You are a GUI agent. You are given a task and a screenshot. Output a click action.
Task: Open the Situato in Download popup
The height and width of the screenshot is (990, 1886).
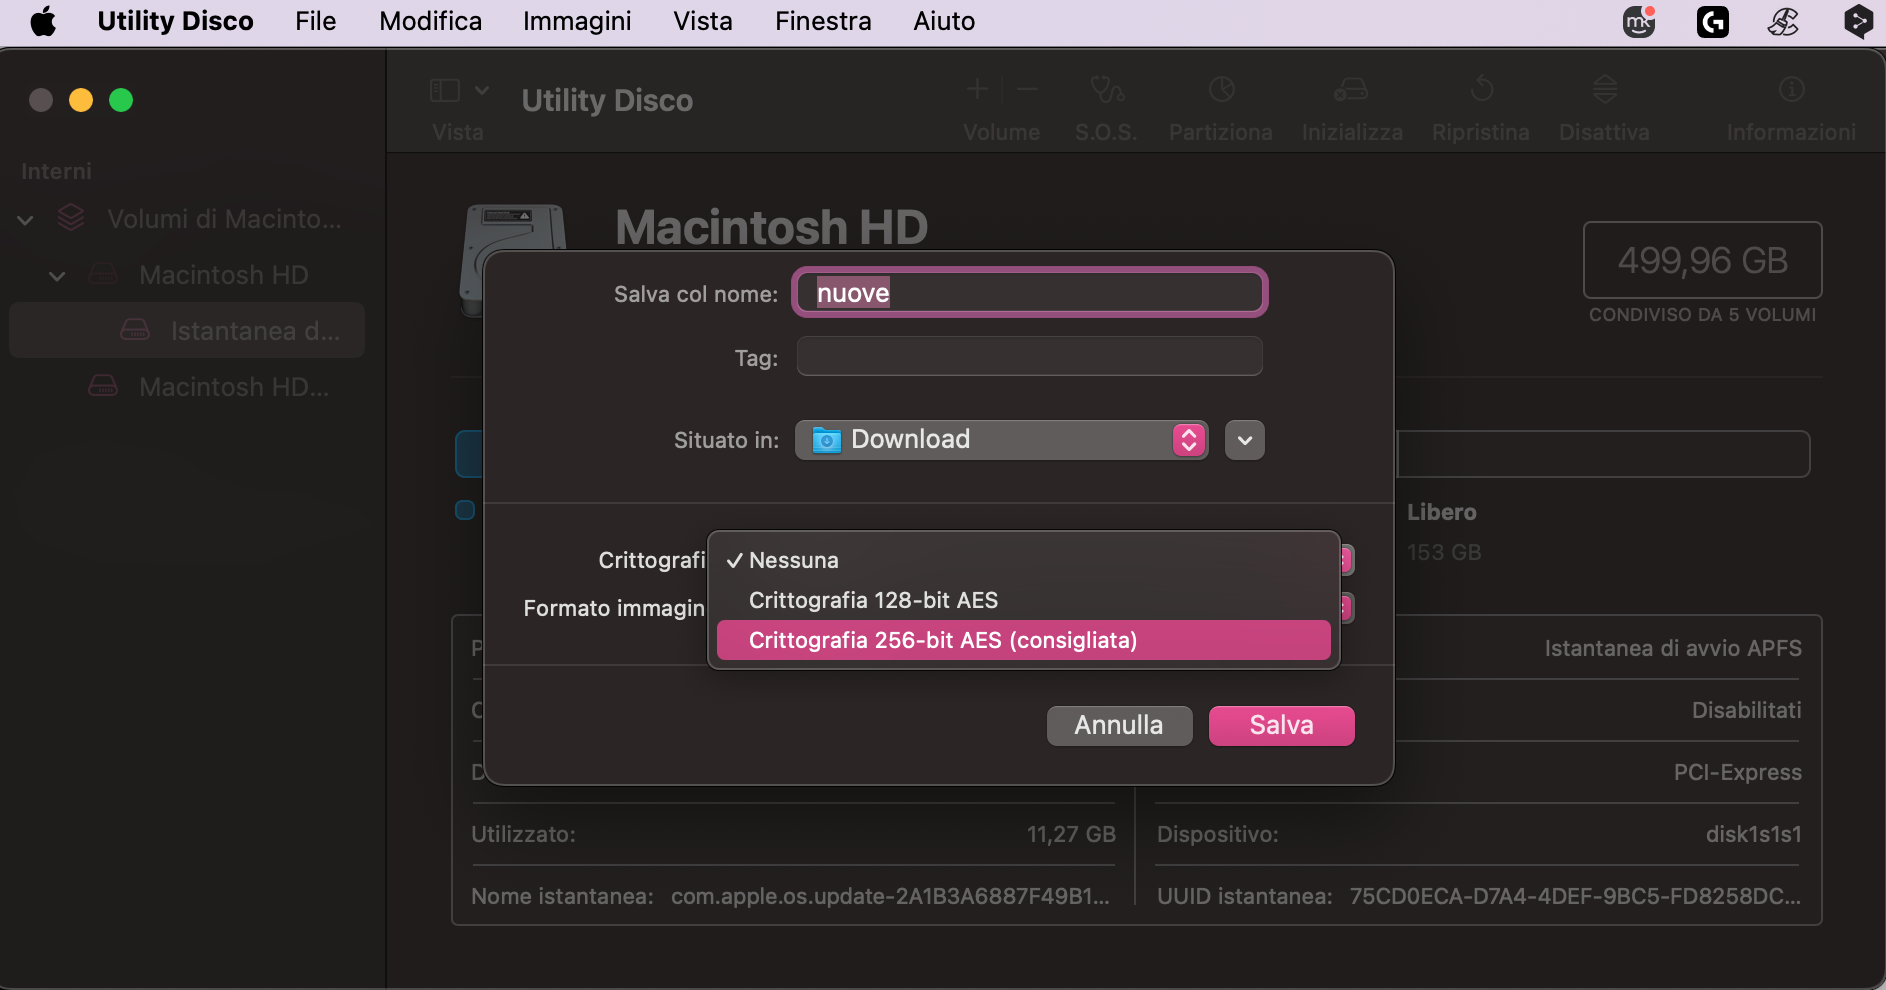click(x=1001, y=440)
